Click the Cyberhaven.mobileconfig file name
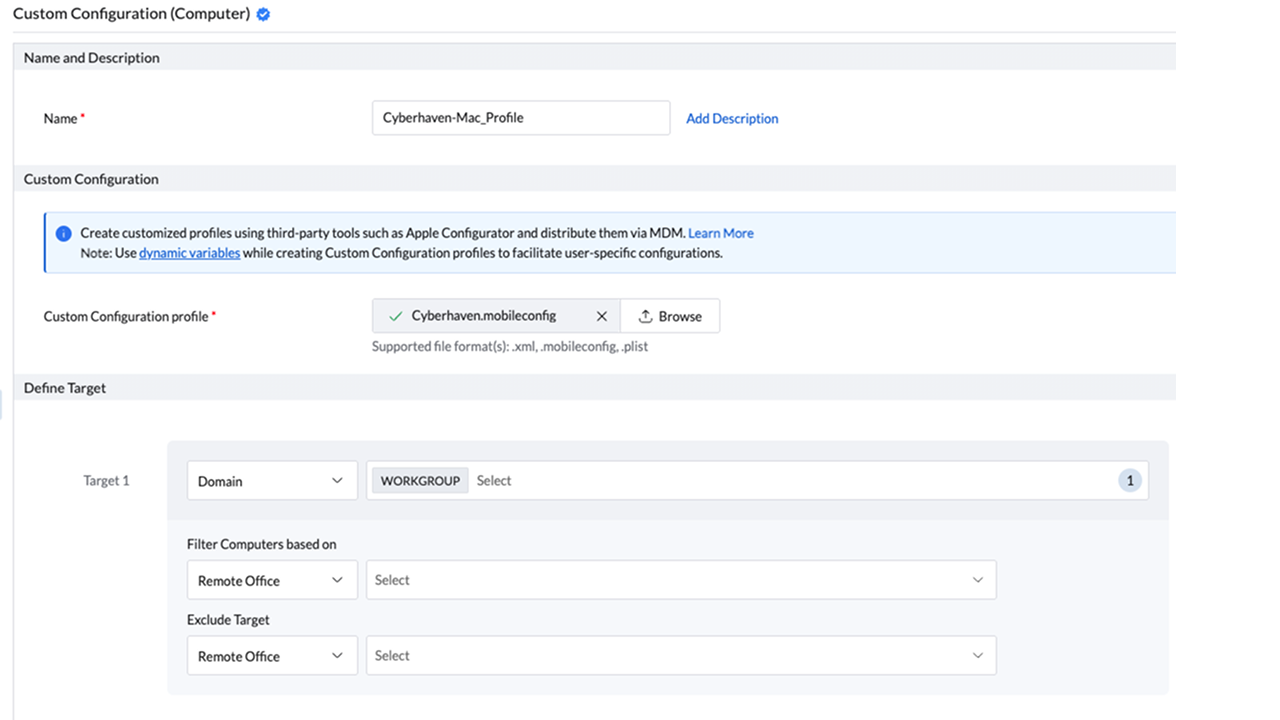1280x720 pixels. (x=483, y=316)
